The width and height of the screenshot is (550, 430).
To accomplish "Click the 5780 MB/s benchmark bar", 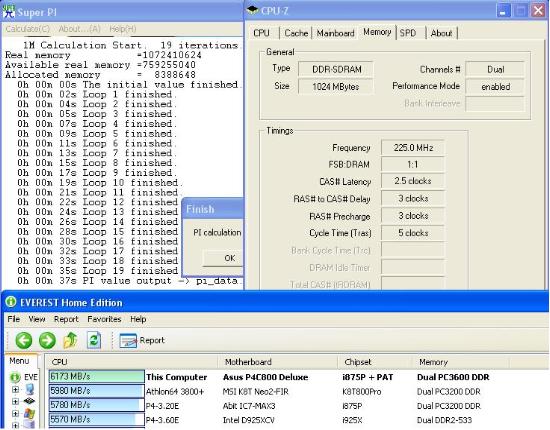I will coord(96,405).
